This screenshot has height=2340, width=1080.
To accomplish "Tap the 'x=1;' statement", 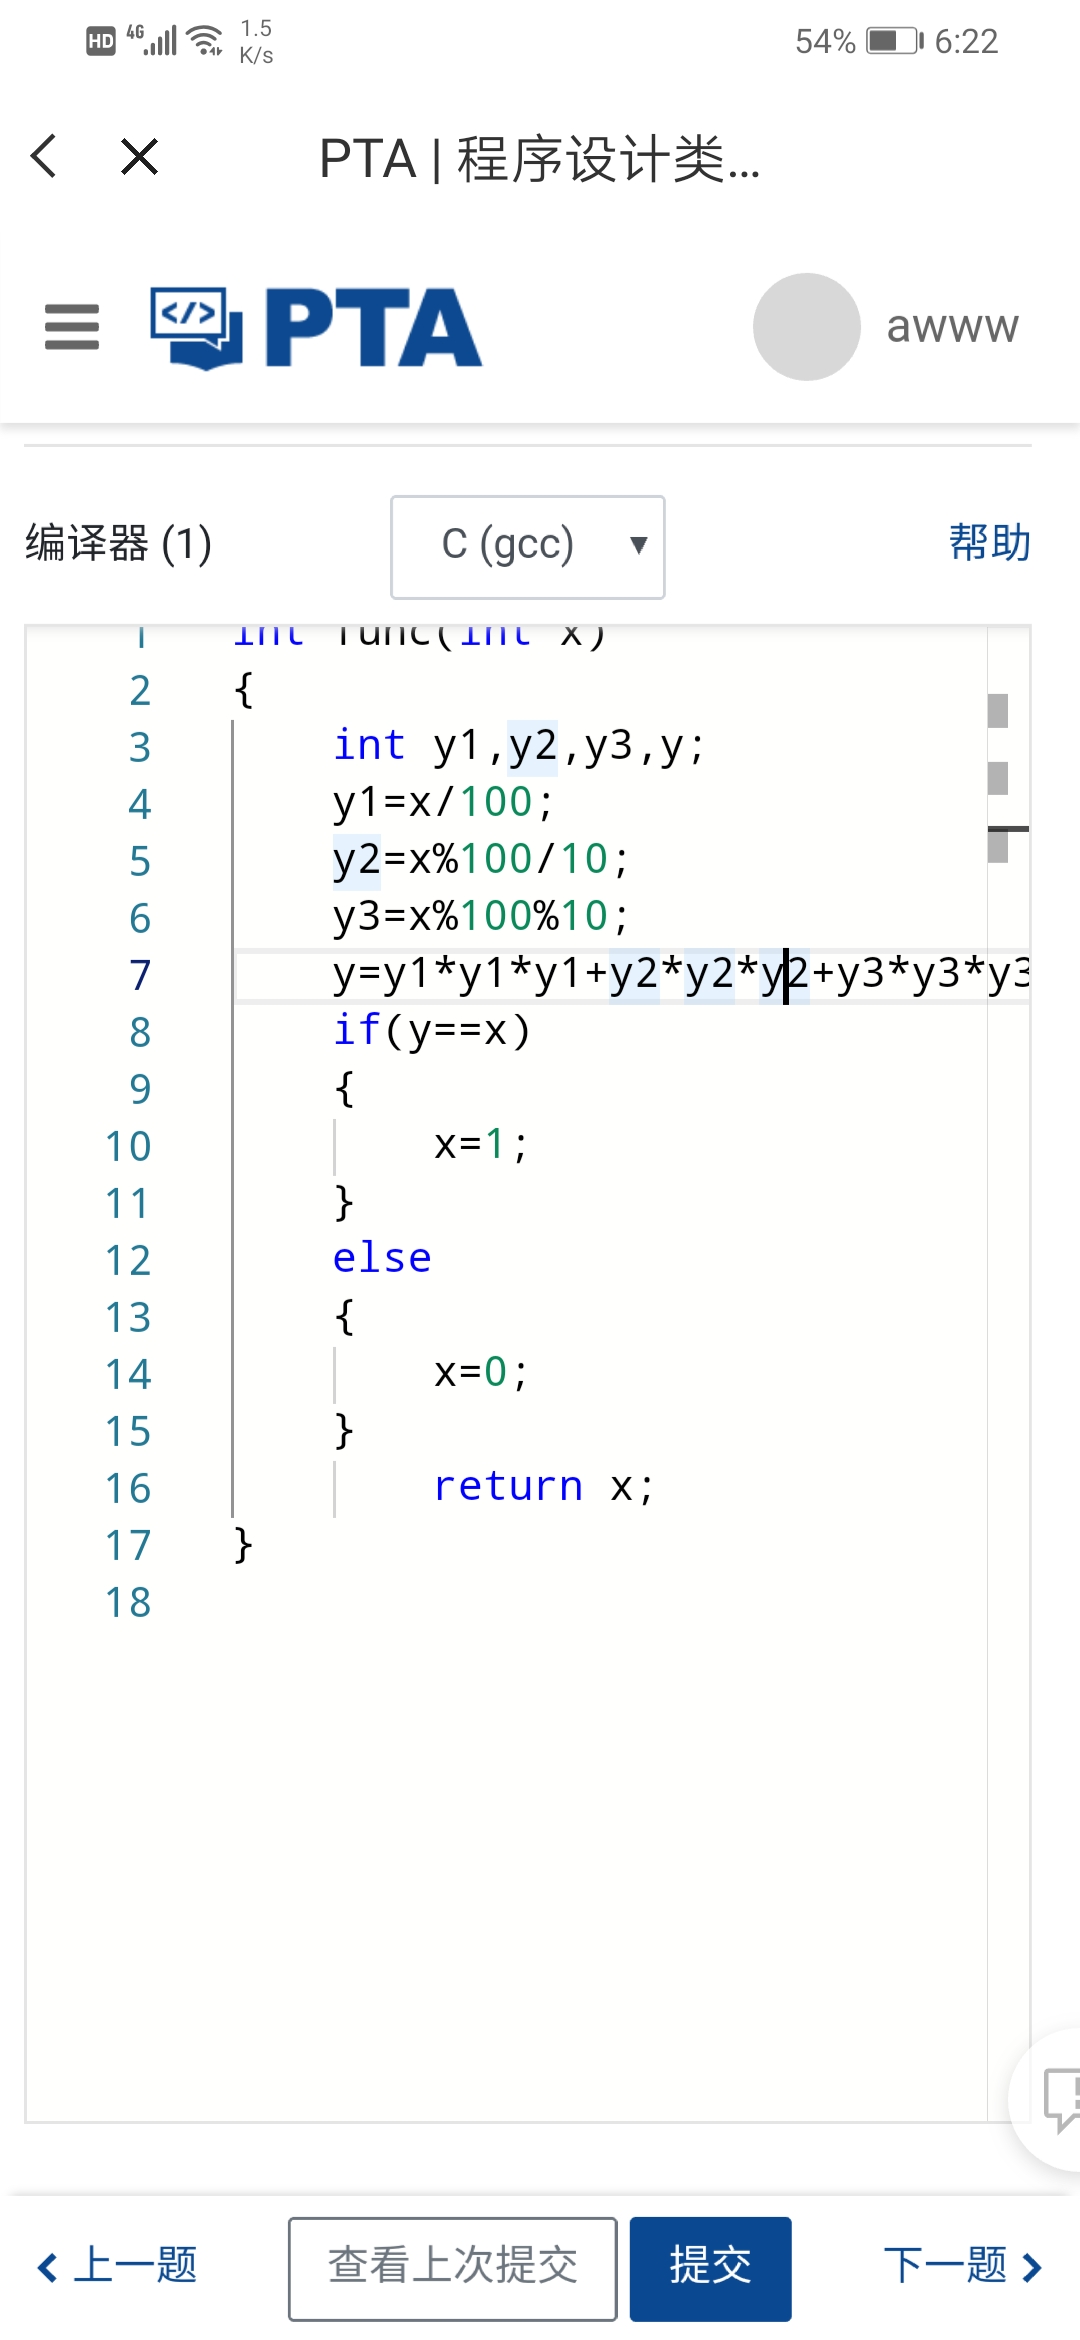I will point(480,1145).
